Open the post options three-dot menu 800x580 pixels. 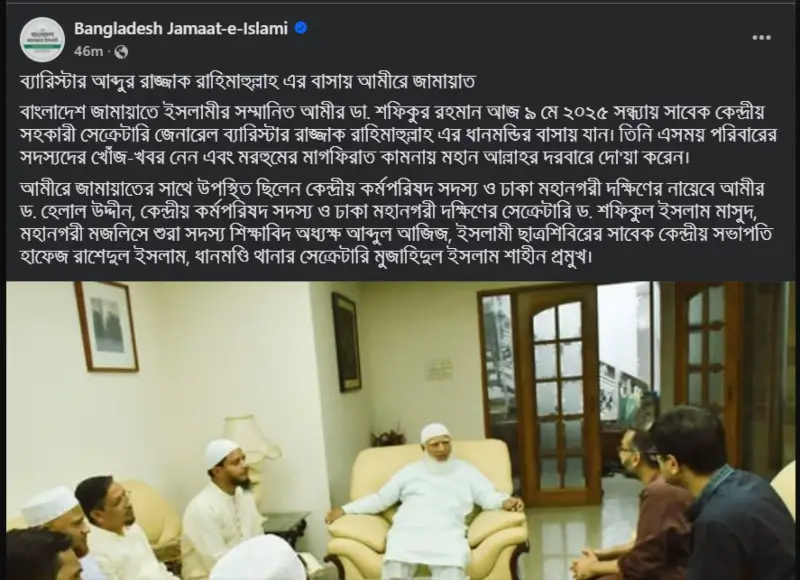761,38
